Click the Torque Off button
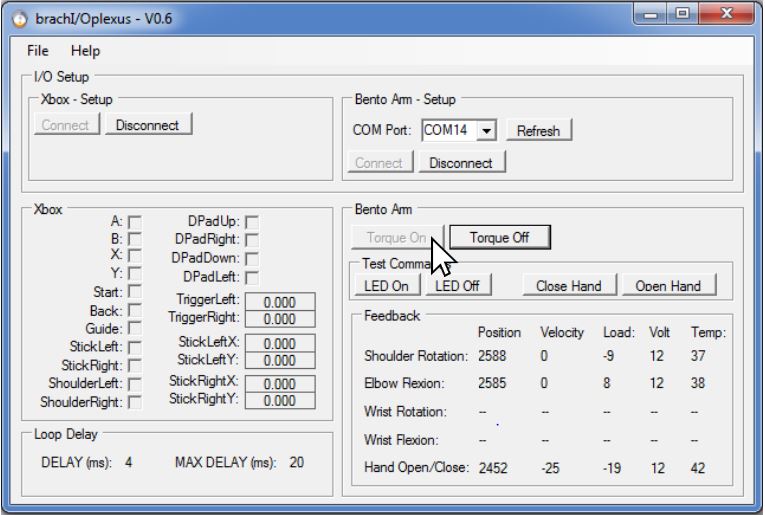Viewport: 765px width, 515px height. tap(499, 238)
